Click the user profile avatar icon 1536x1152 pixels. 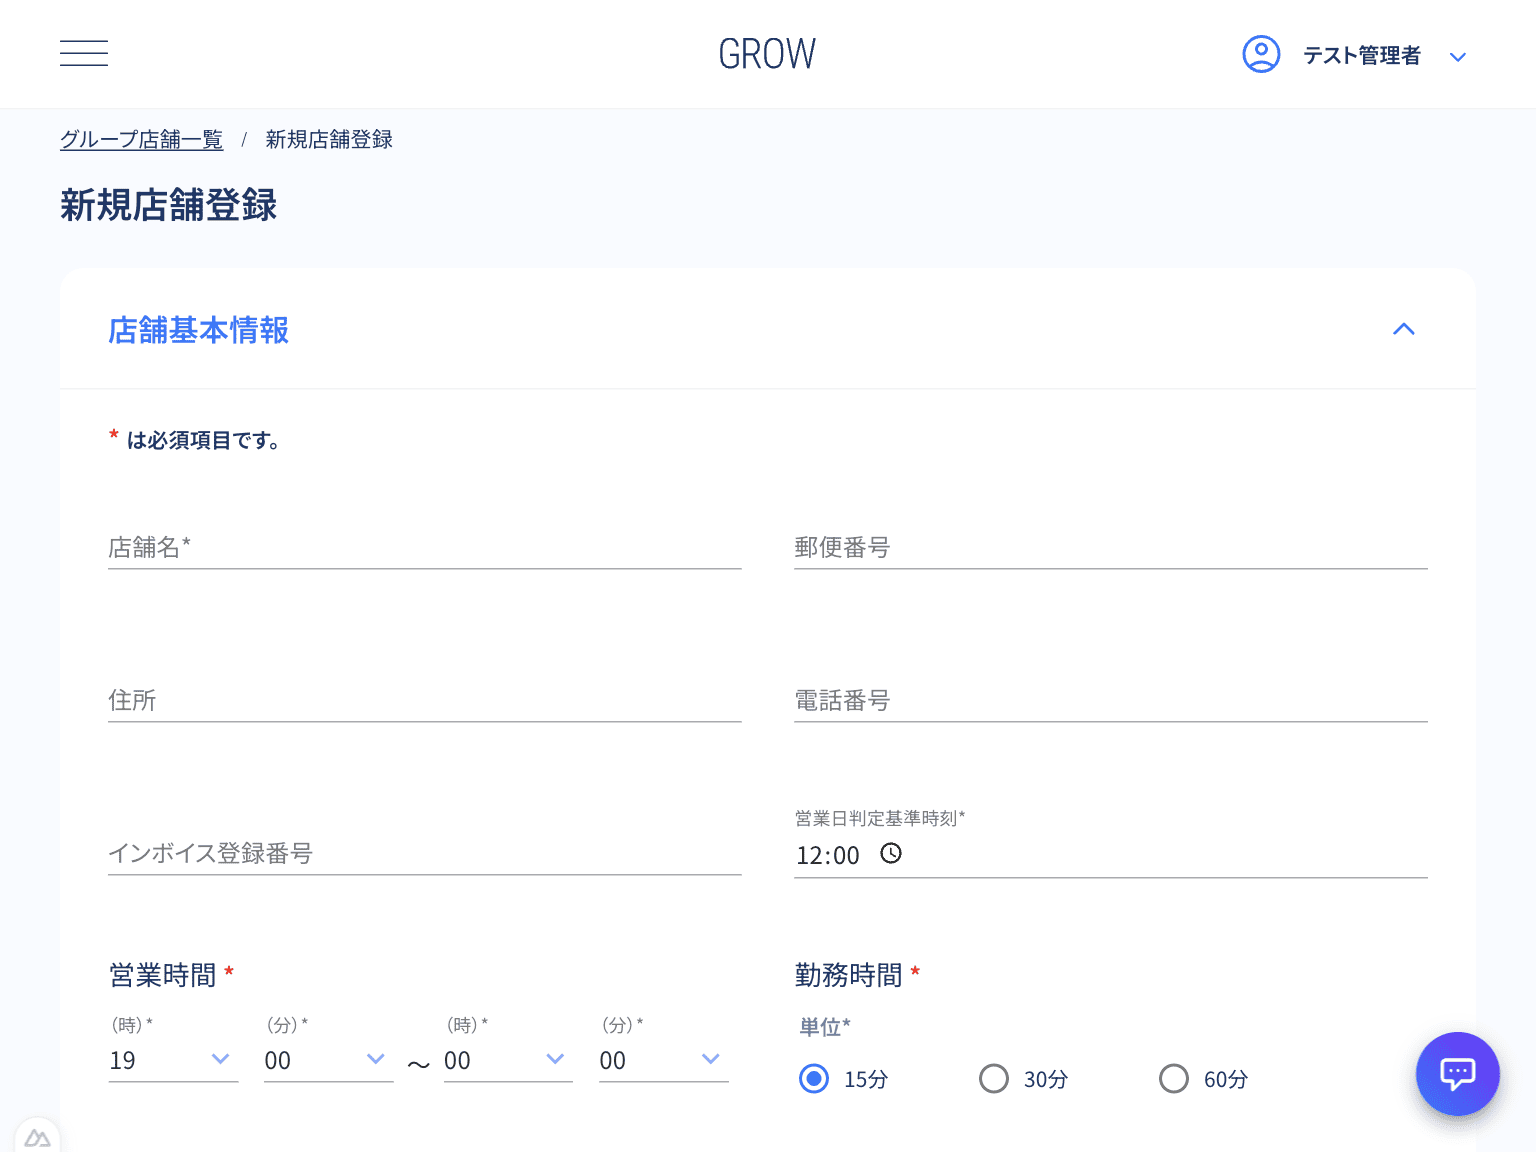pyautogui.click(x=1261, y=54)
